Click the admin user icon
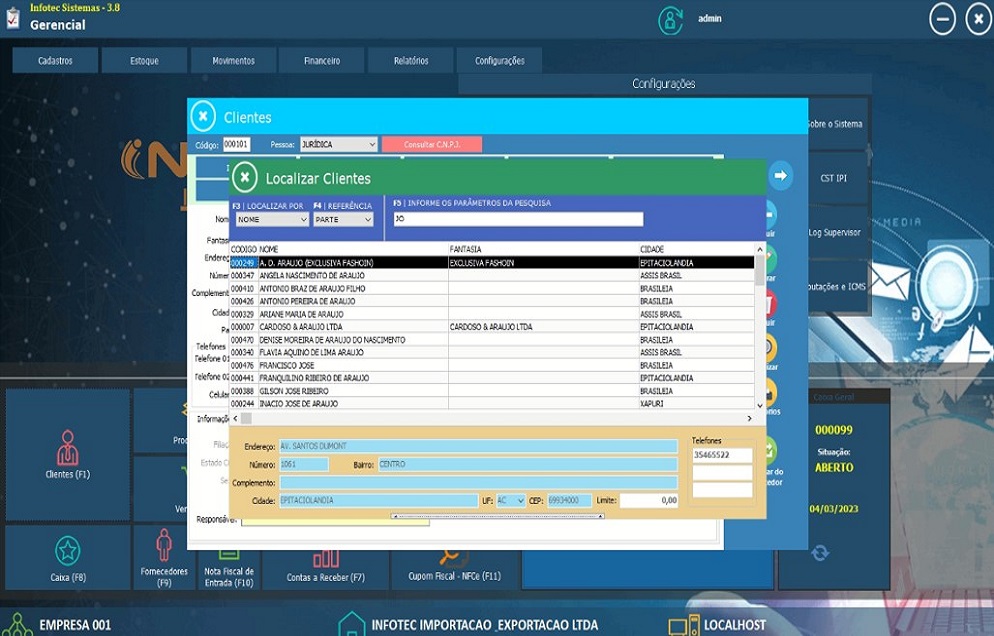 coord(670,20)
